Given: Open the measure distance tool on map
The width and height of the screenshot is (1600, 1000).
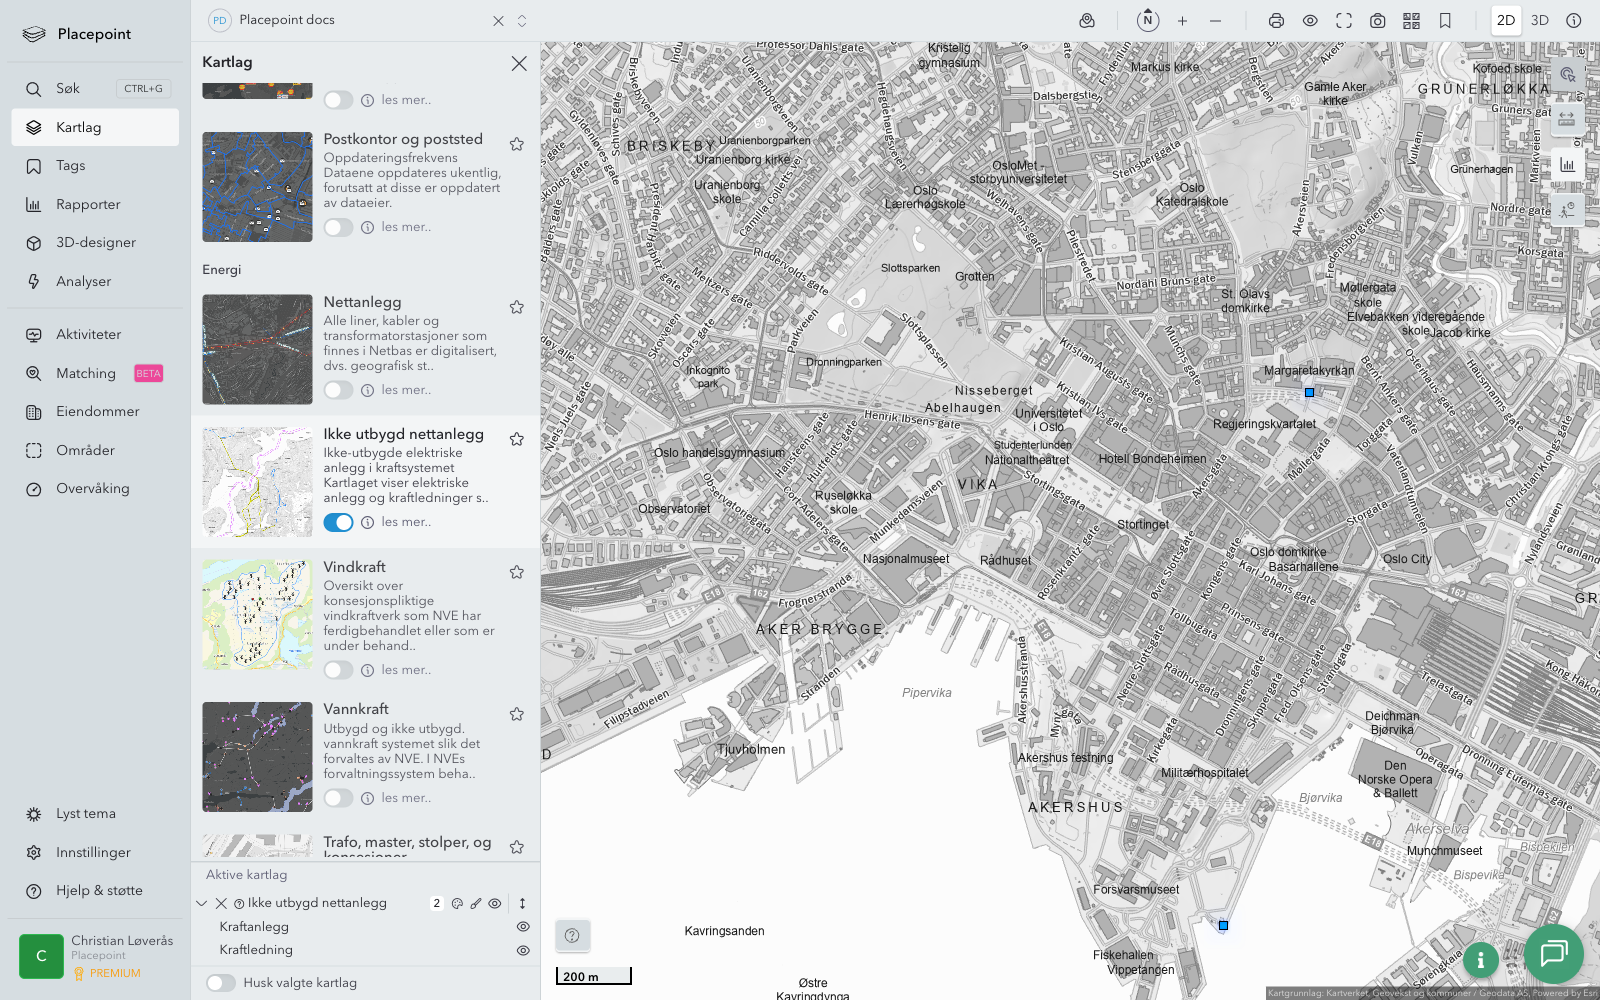Looking at the screenshot, I should click(x=1567, y=119).
